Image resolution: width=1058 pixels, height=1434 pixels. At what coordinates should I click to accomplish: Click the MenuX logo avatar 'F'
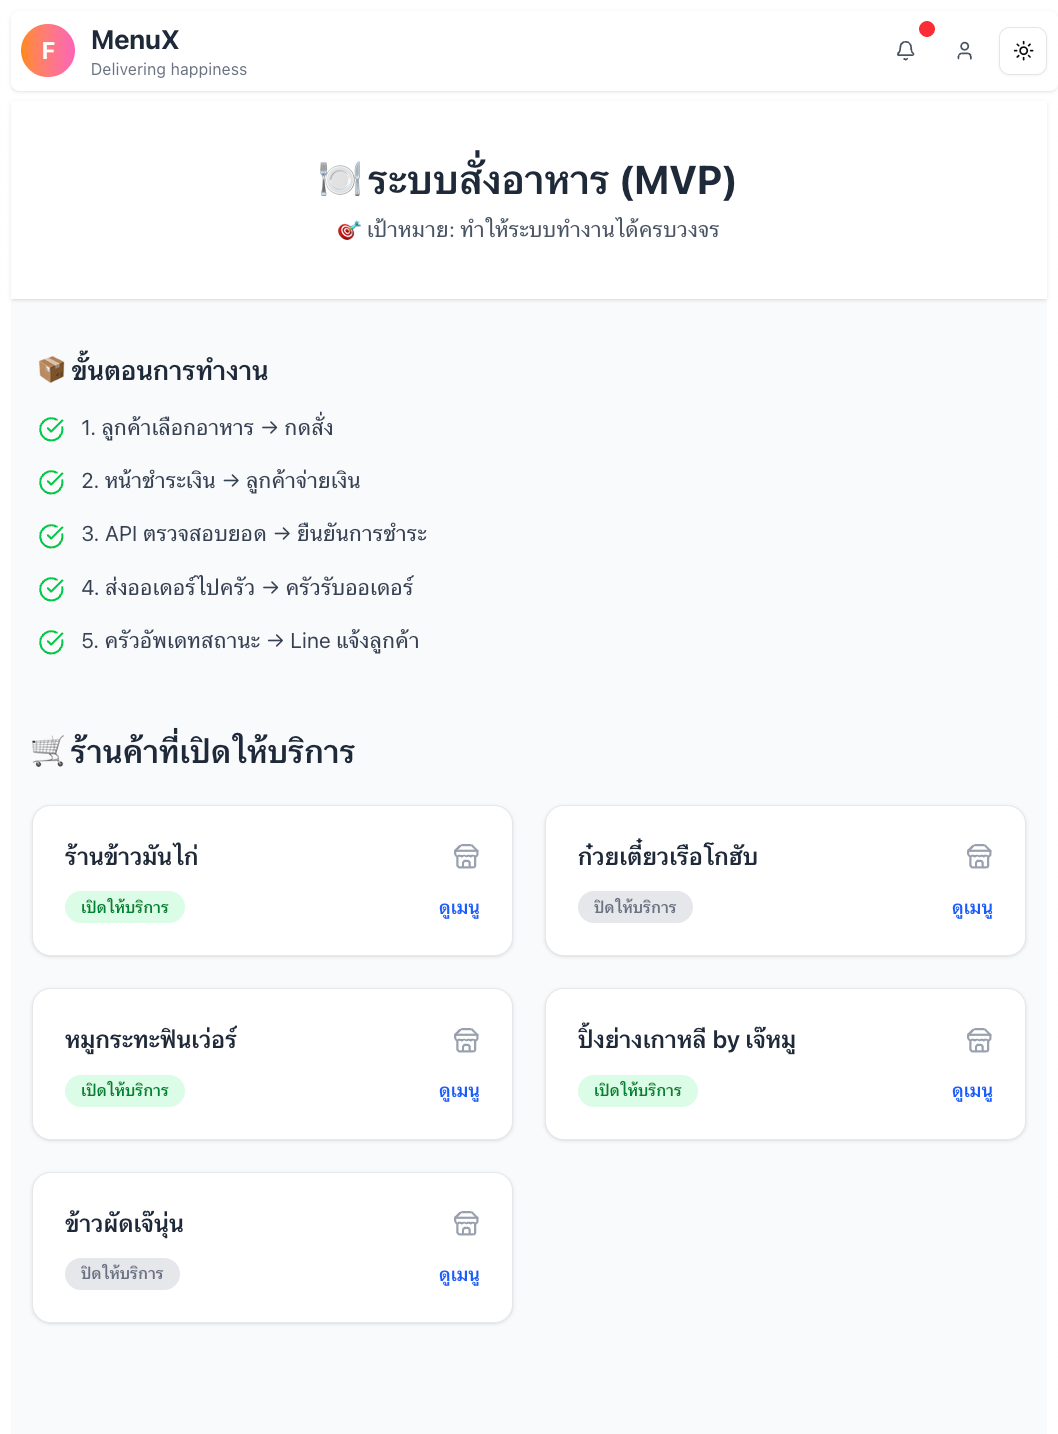(48, 51)
